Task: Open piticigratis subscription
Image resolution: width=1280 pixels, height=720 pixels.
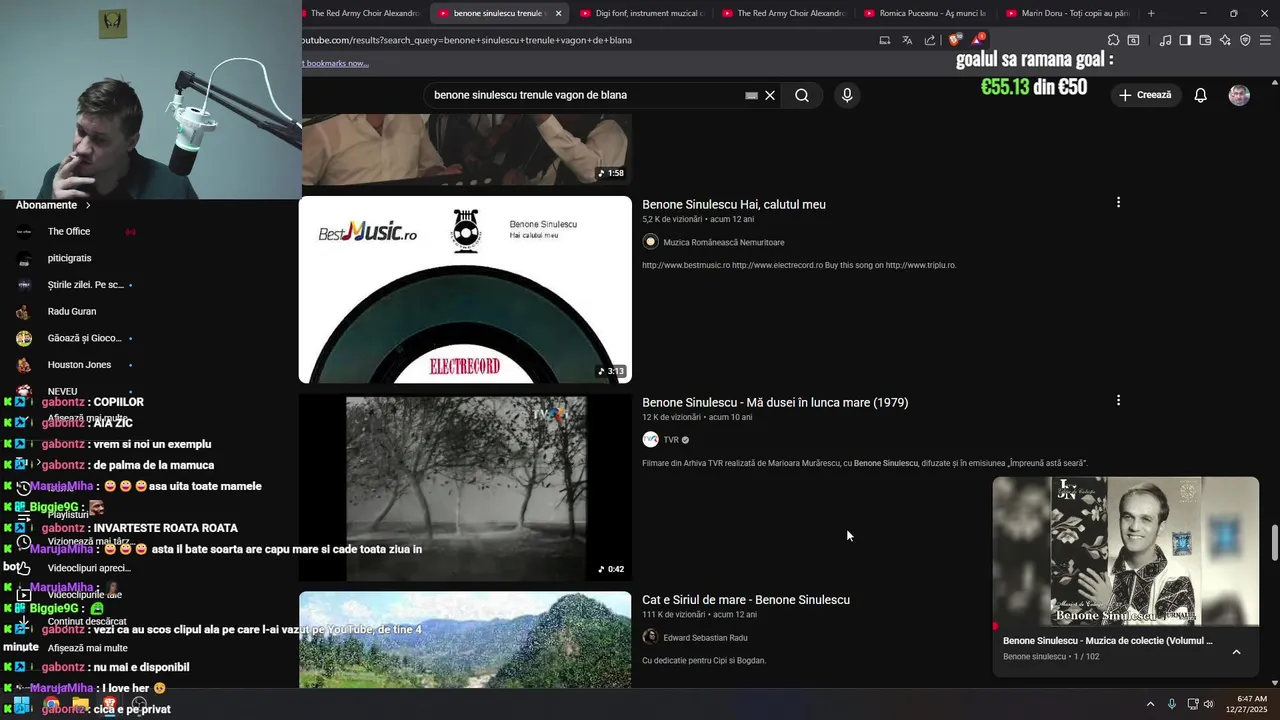Action: coord(69,258)
